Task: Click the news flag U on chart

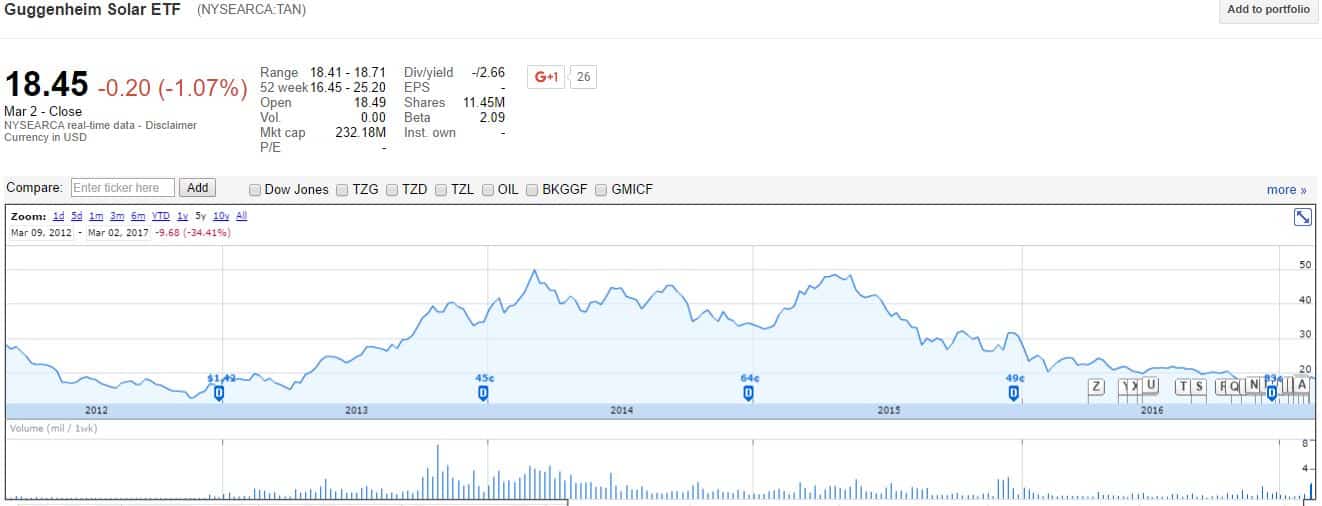Action: pos(1151,385)
